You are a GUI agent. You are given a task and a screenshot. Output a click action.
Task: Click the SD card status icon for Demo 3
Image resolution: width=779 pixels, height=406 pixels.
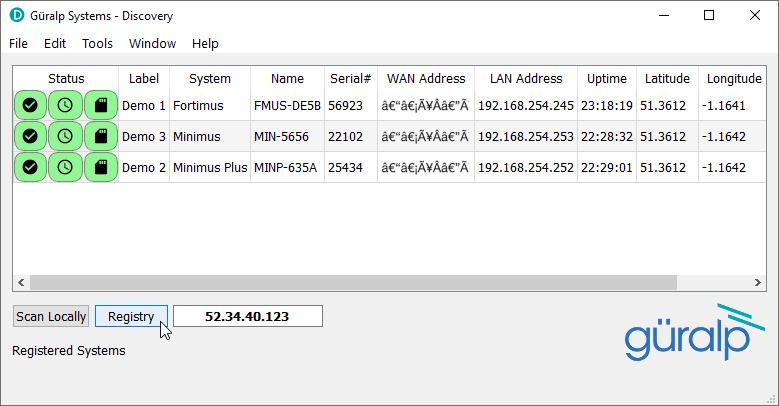[x=101, y=136]
